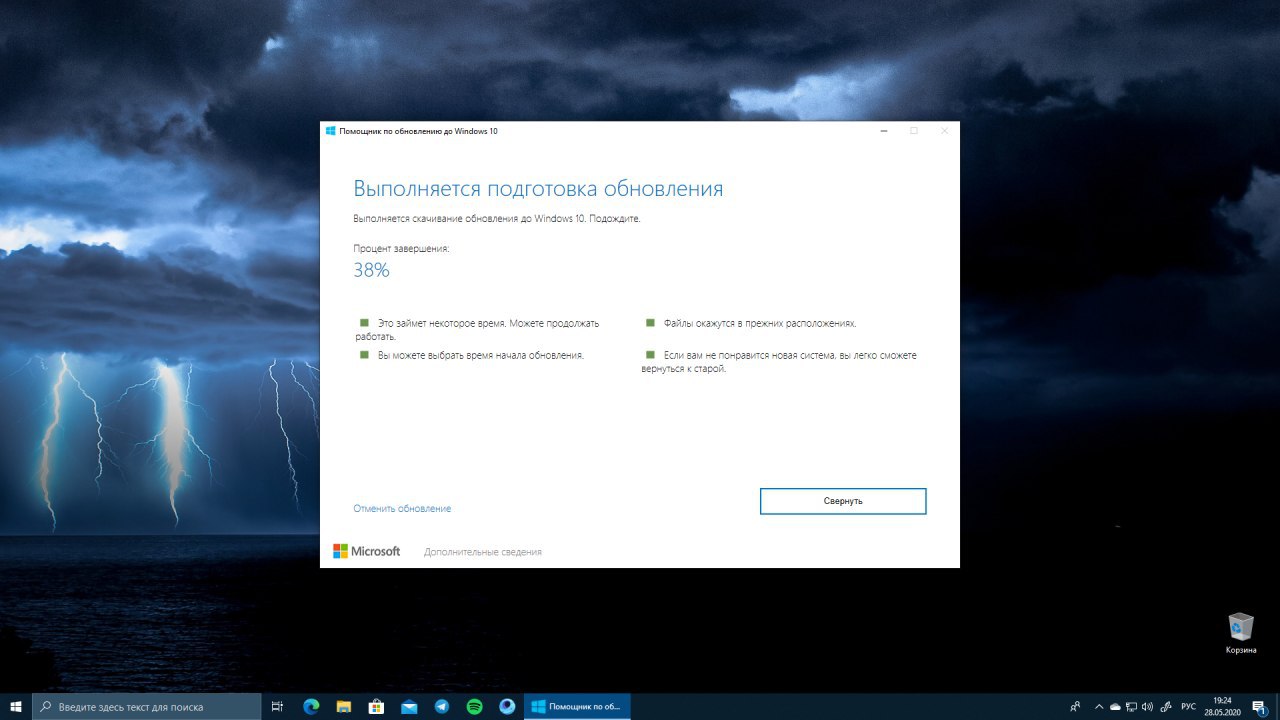Switch the РУС input language indicator
This screenshot has width=1280, height=720.
tap(1188, 707)
